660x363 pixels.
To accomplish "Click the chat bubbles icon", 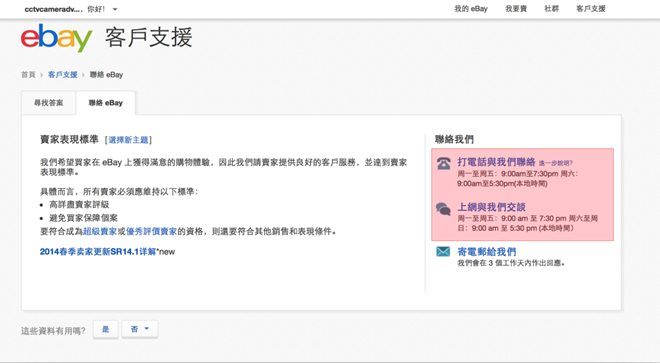I will [443, 208].
